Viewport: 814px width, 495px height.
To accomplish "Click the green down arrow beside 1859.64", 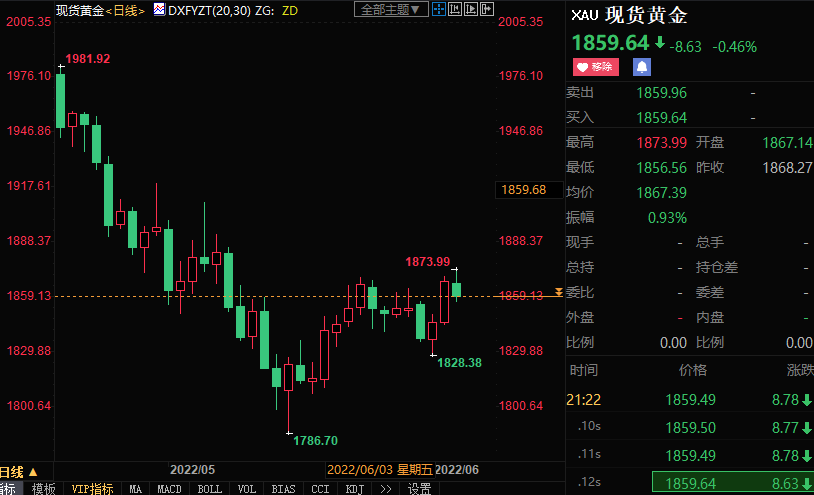I will 660,44.
